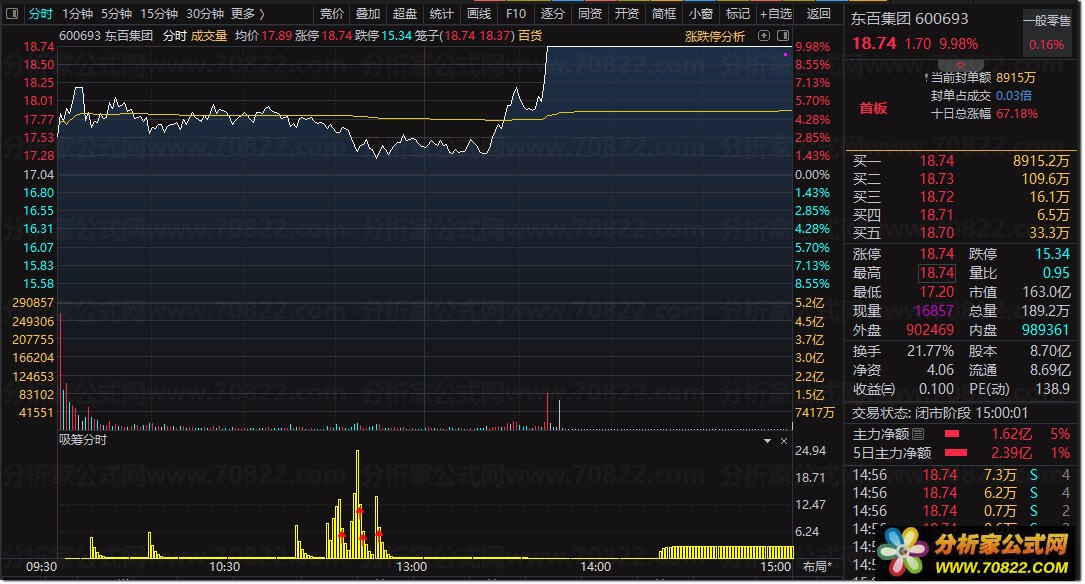Click the 换手 21.77% value
The width and height of the screenshot is (1085, 584).
[931, 352]
